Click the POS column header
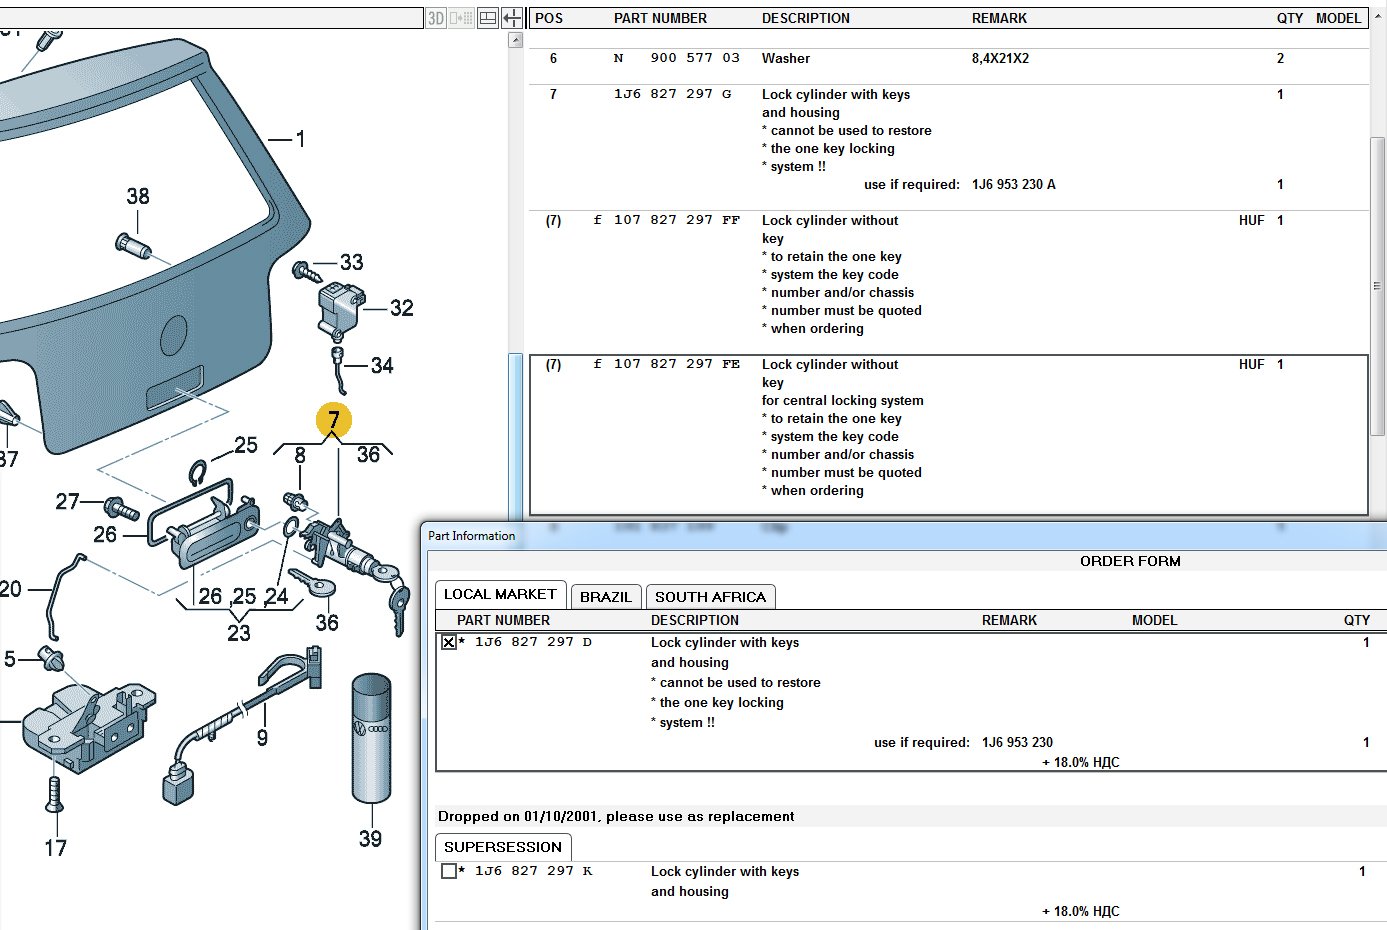The height and width of the screenshot is (930, 1387). pos(549,18)
